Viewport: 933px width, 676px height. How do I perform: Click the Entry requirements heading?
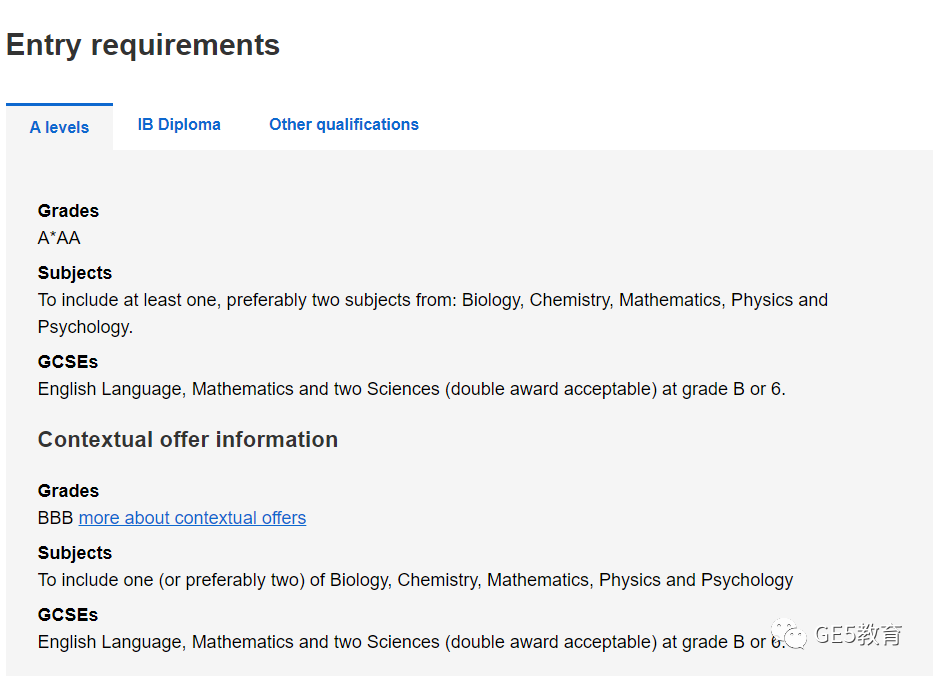(143, 45)
